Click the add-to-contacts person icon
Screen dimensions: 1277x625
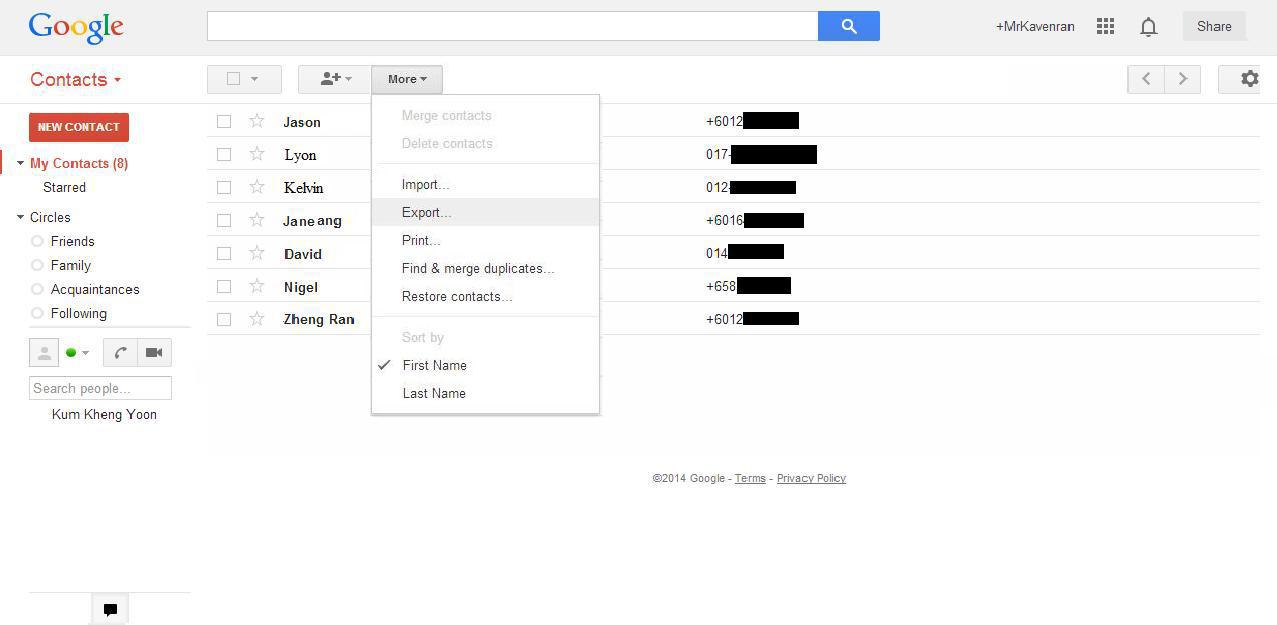pos(334,79)
